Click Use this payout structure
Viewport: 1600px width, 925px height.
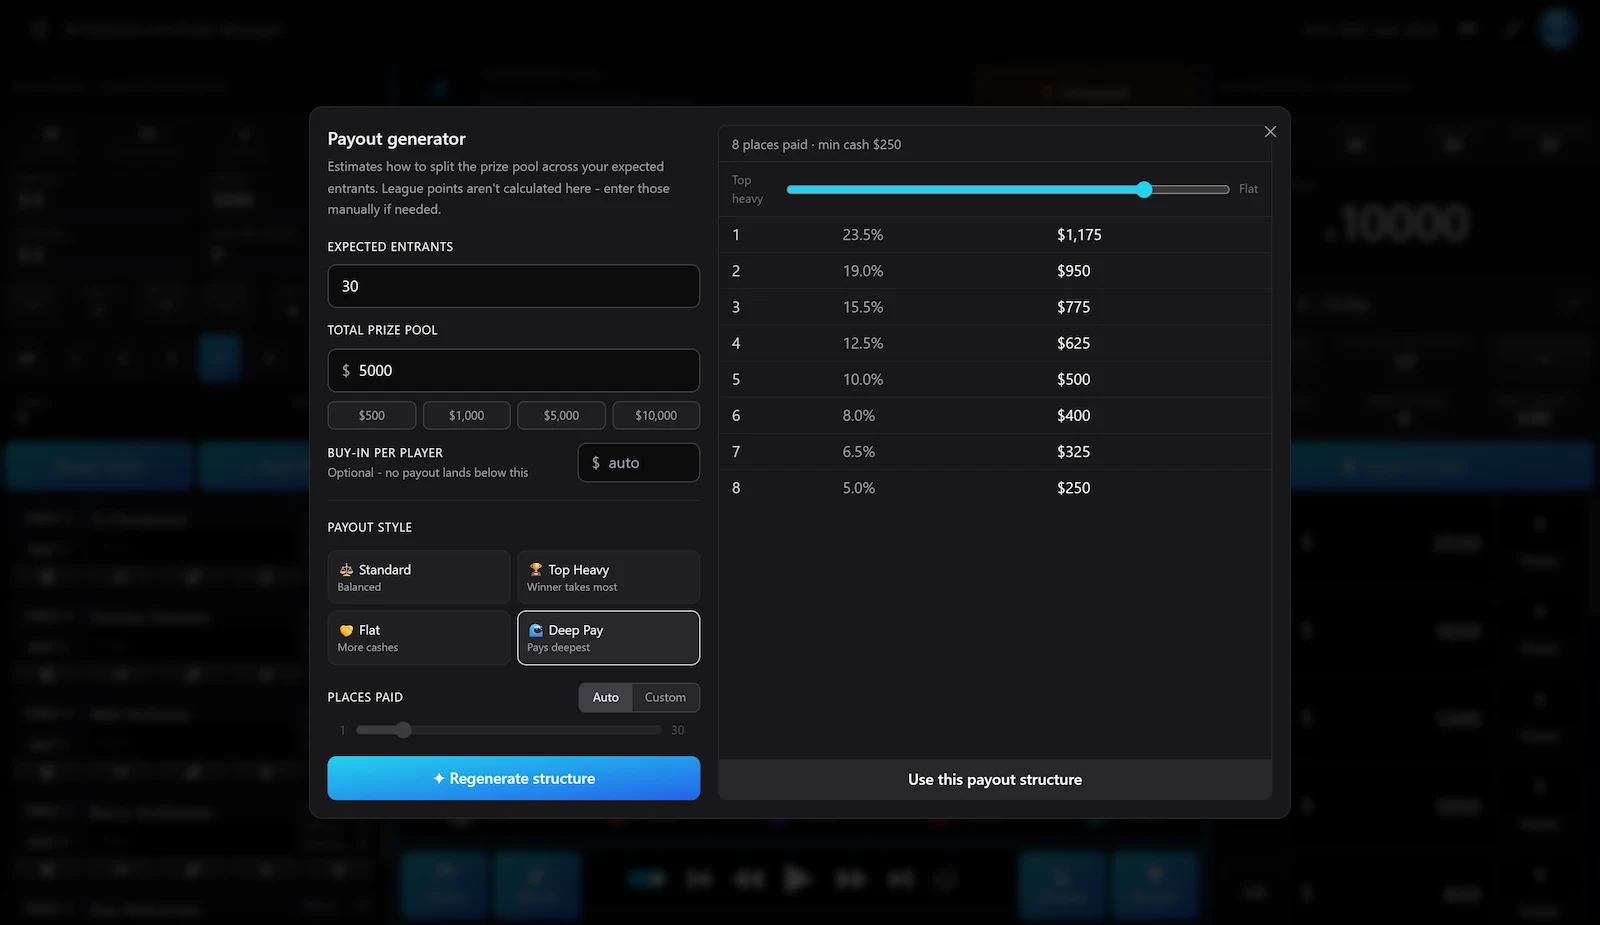coord(995,779)
